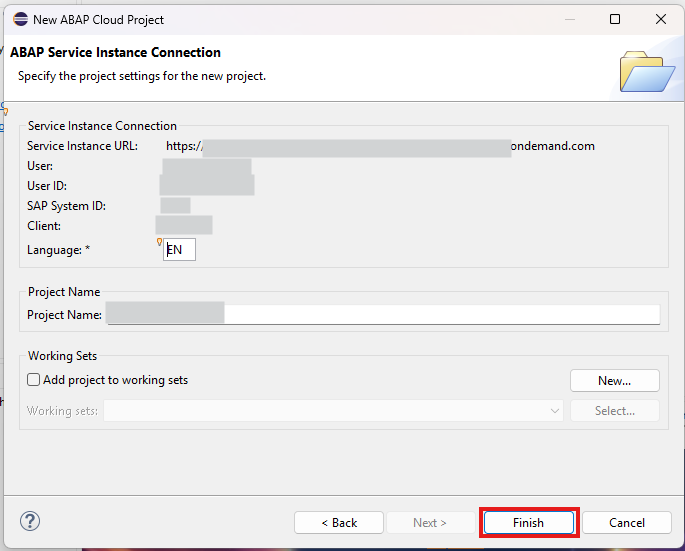685x551 pixels.
Task: Open the Working sets combo box
Action: [x=333, y=411]
